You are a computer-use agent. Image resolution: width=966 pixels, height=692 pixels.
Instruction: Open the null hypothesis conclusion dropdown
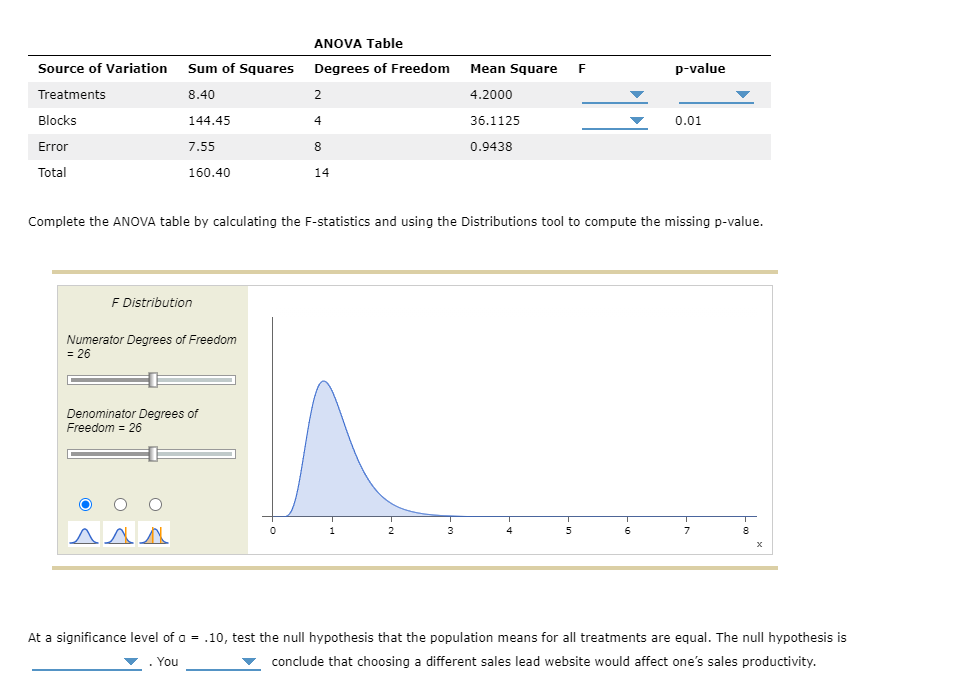point(130,661)
